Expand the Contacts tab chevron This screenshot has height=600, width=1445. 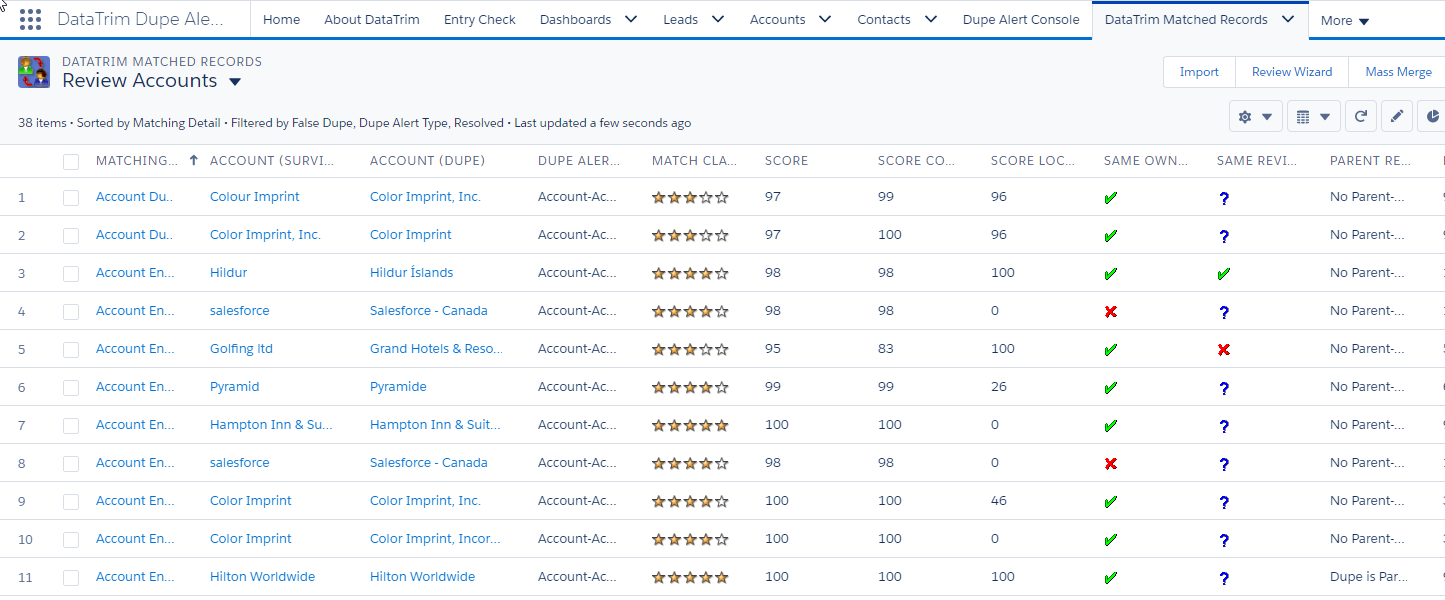tap(930, 19)
